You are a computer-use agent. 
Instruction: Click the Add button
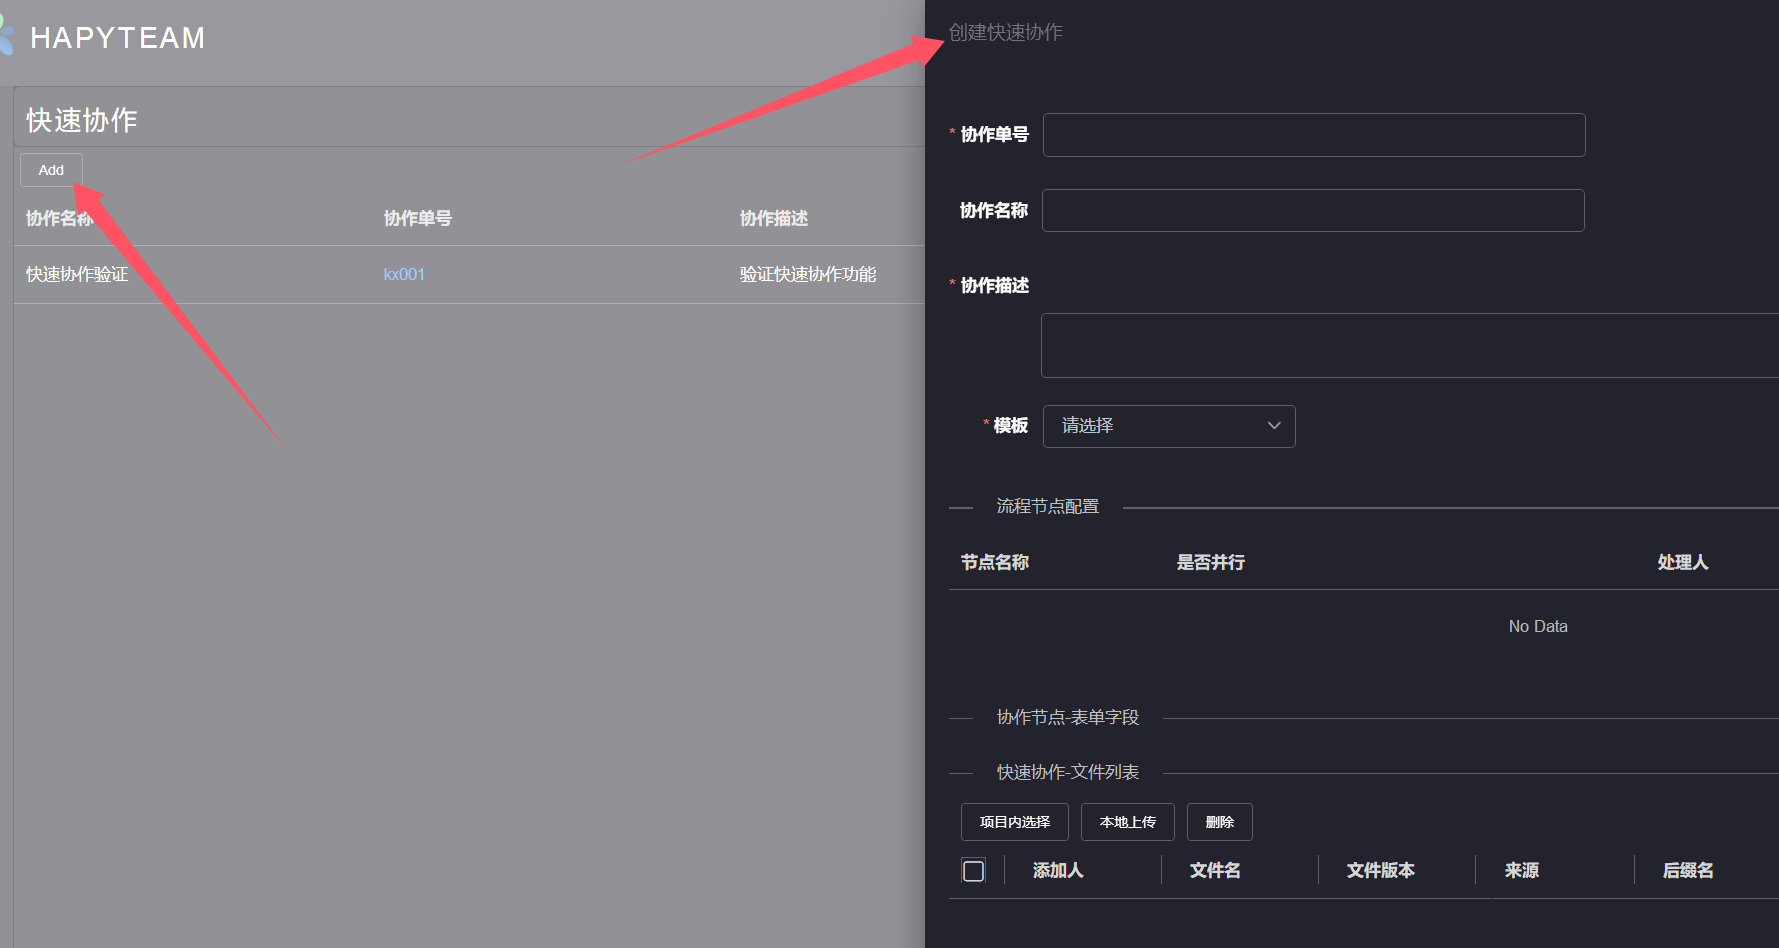(51, 170)
